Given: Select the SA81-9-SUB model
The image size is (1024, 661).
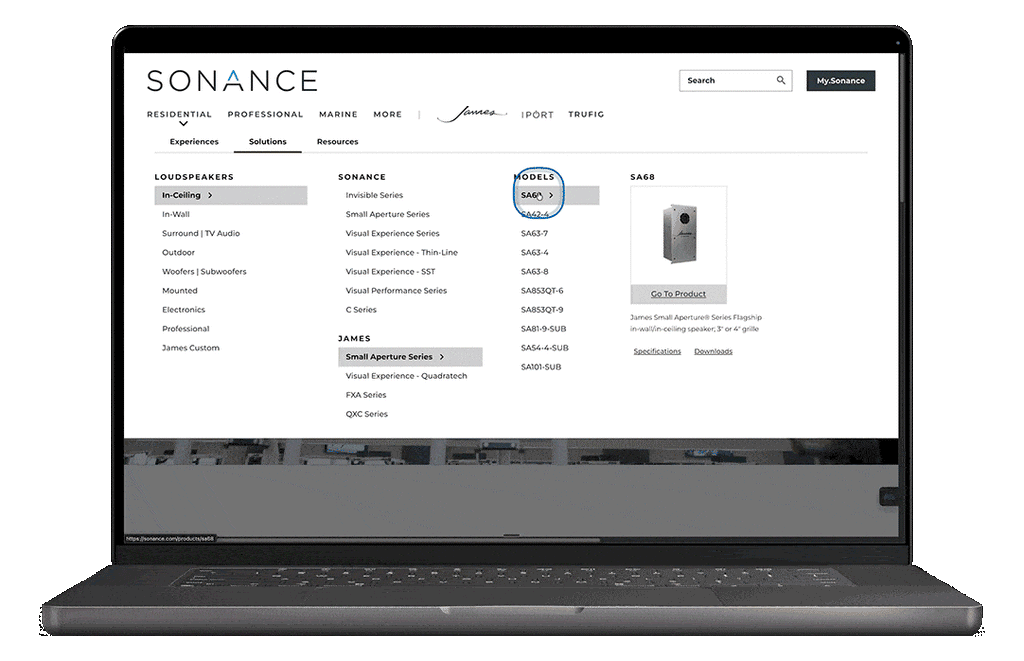Looking at the screenshot, I should point(543,329).
